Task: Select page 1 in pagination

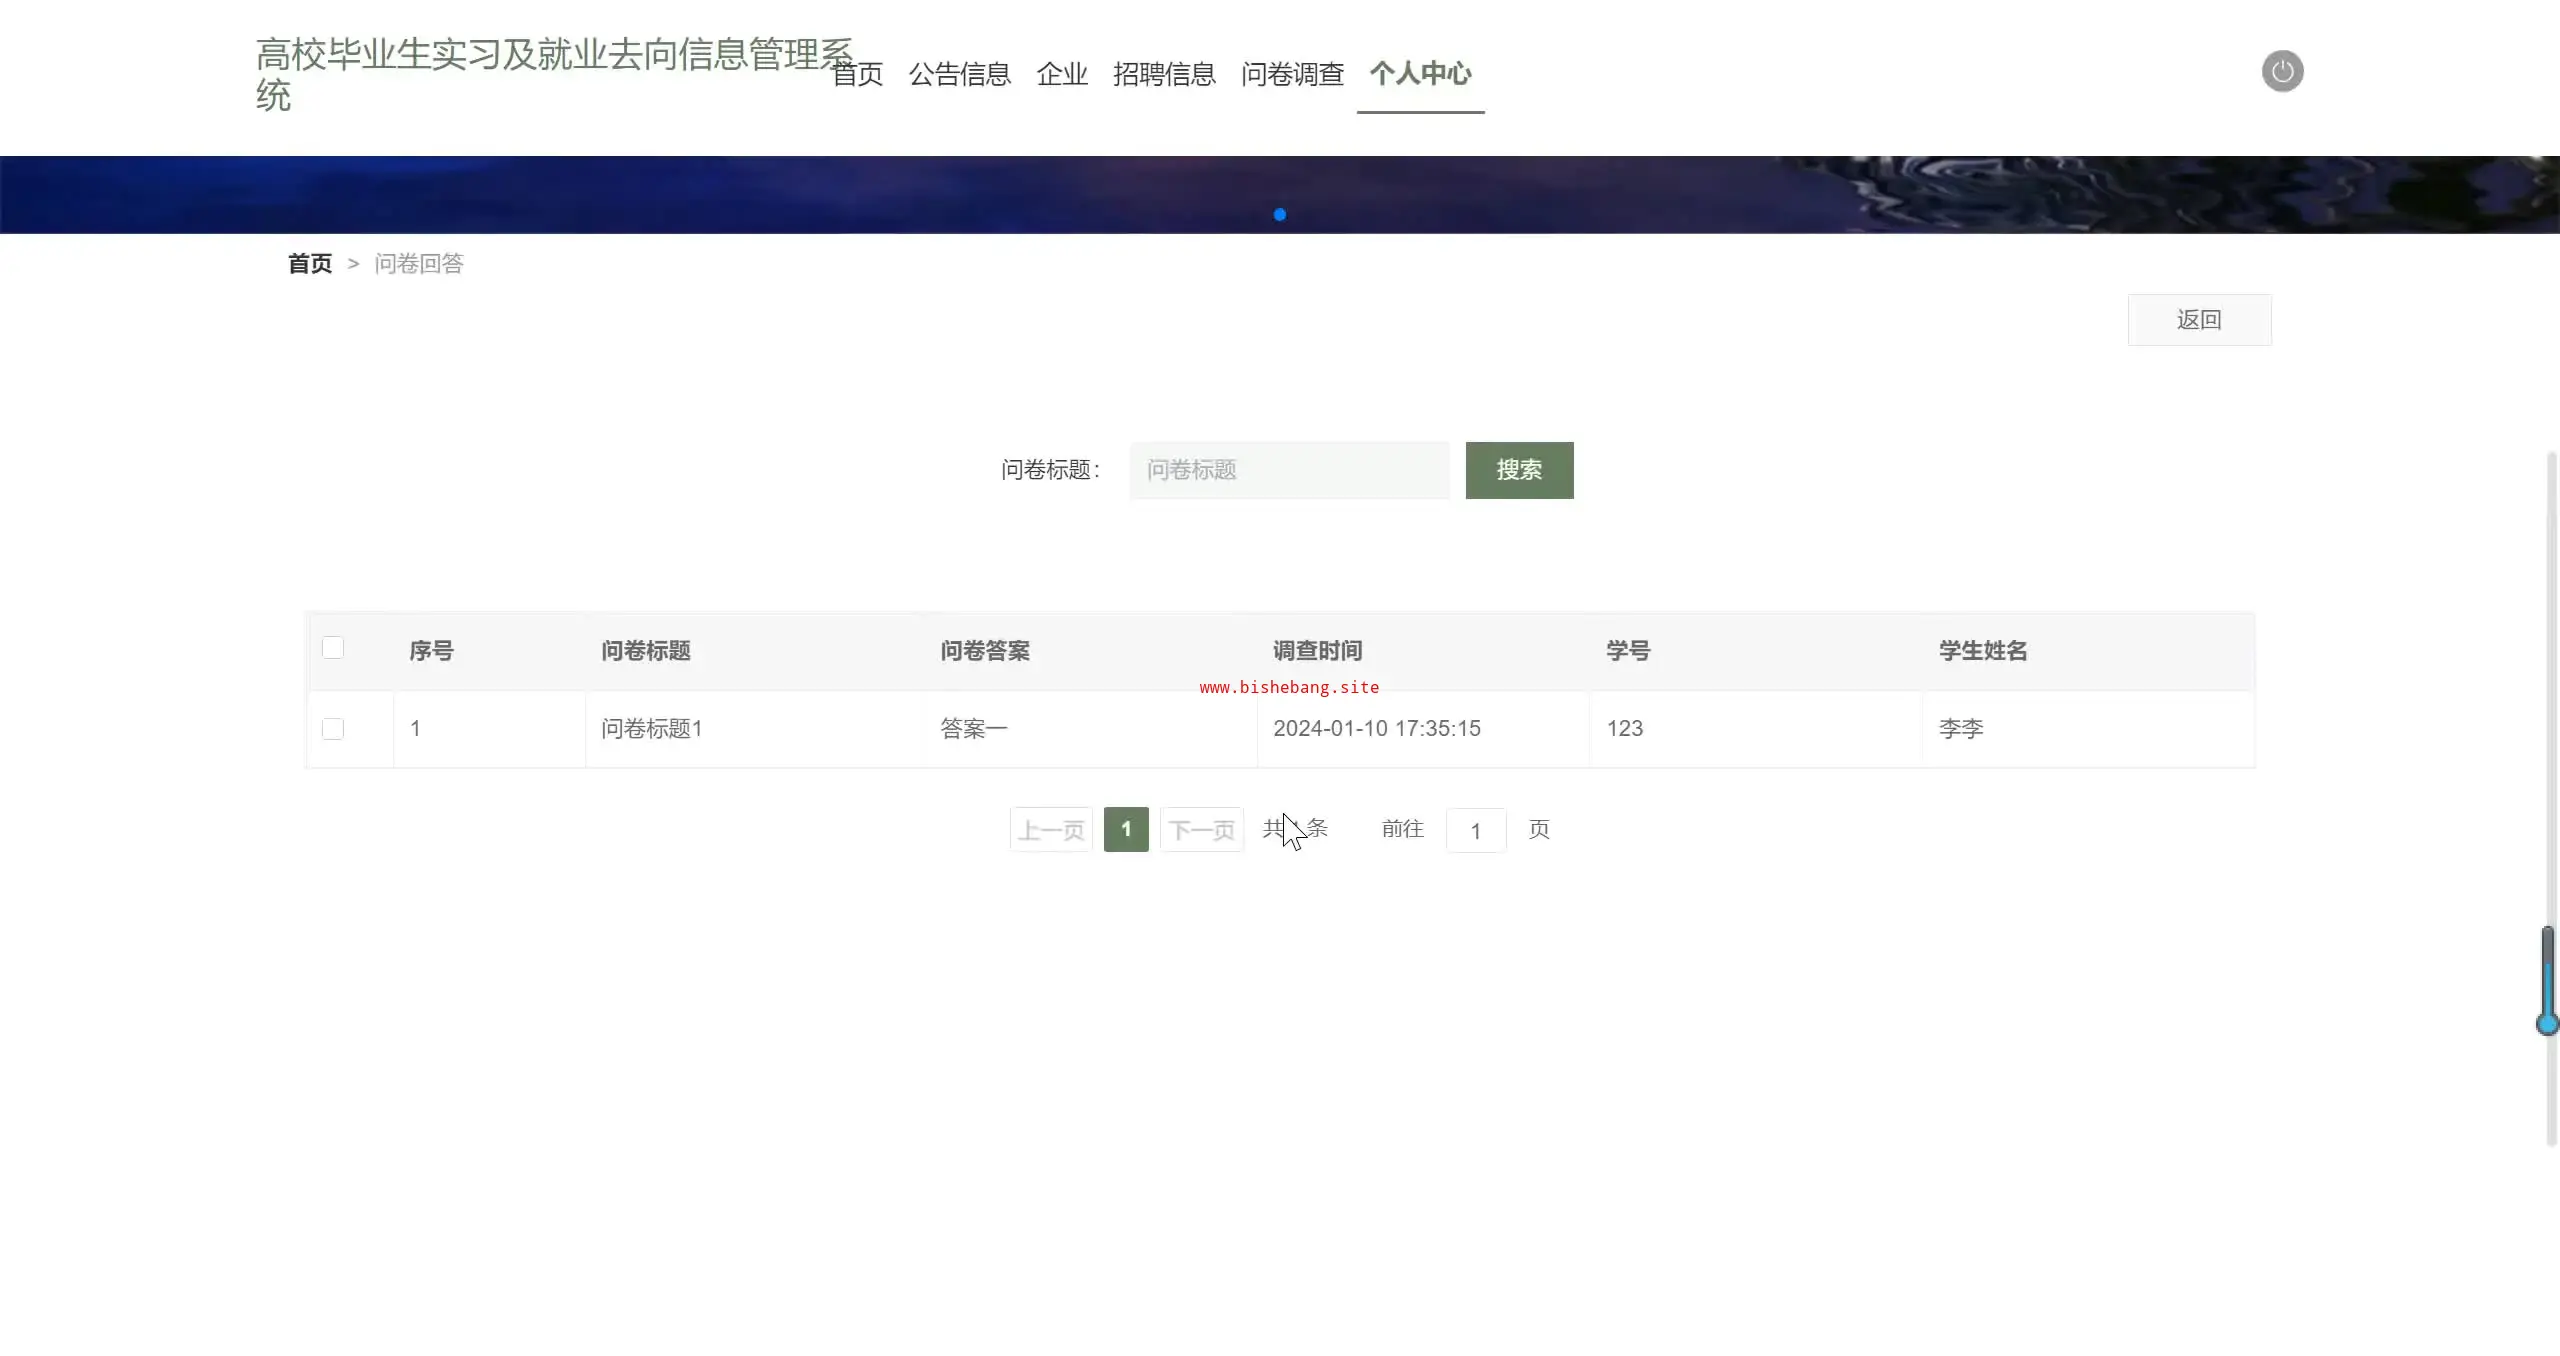Action: [1126, 829]
